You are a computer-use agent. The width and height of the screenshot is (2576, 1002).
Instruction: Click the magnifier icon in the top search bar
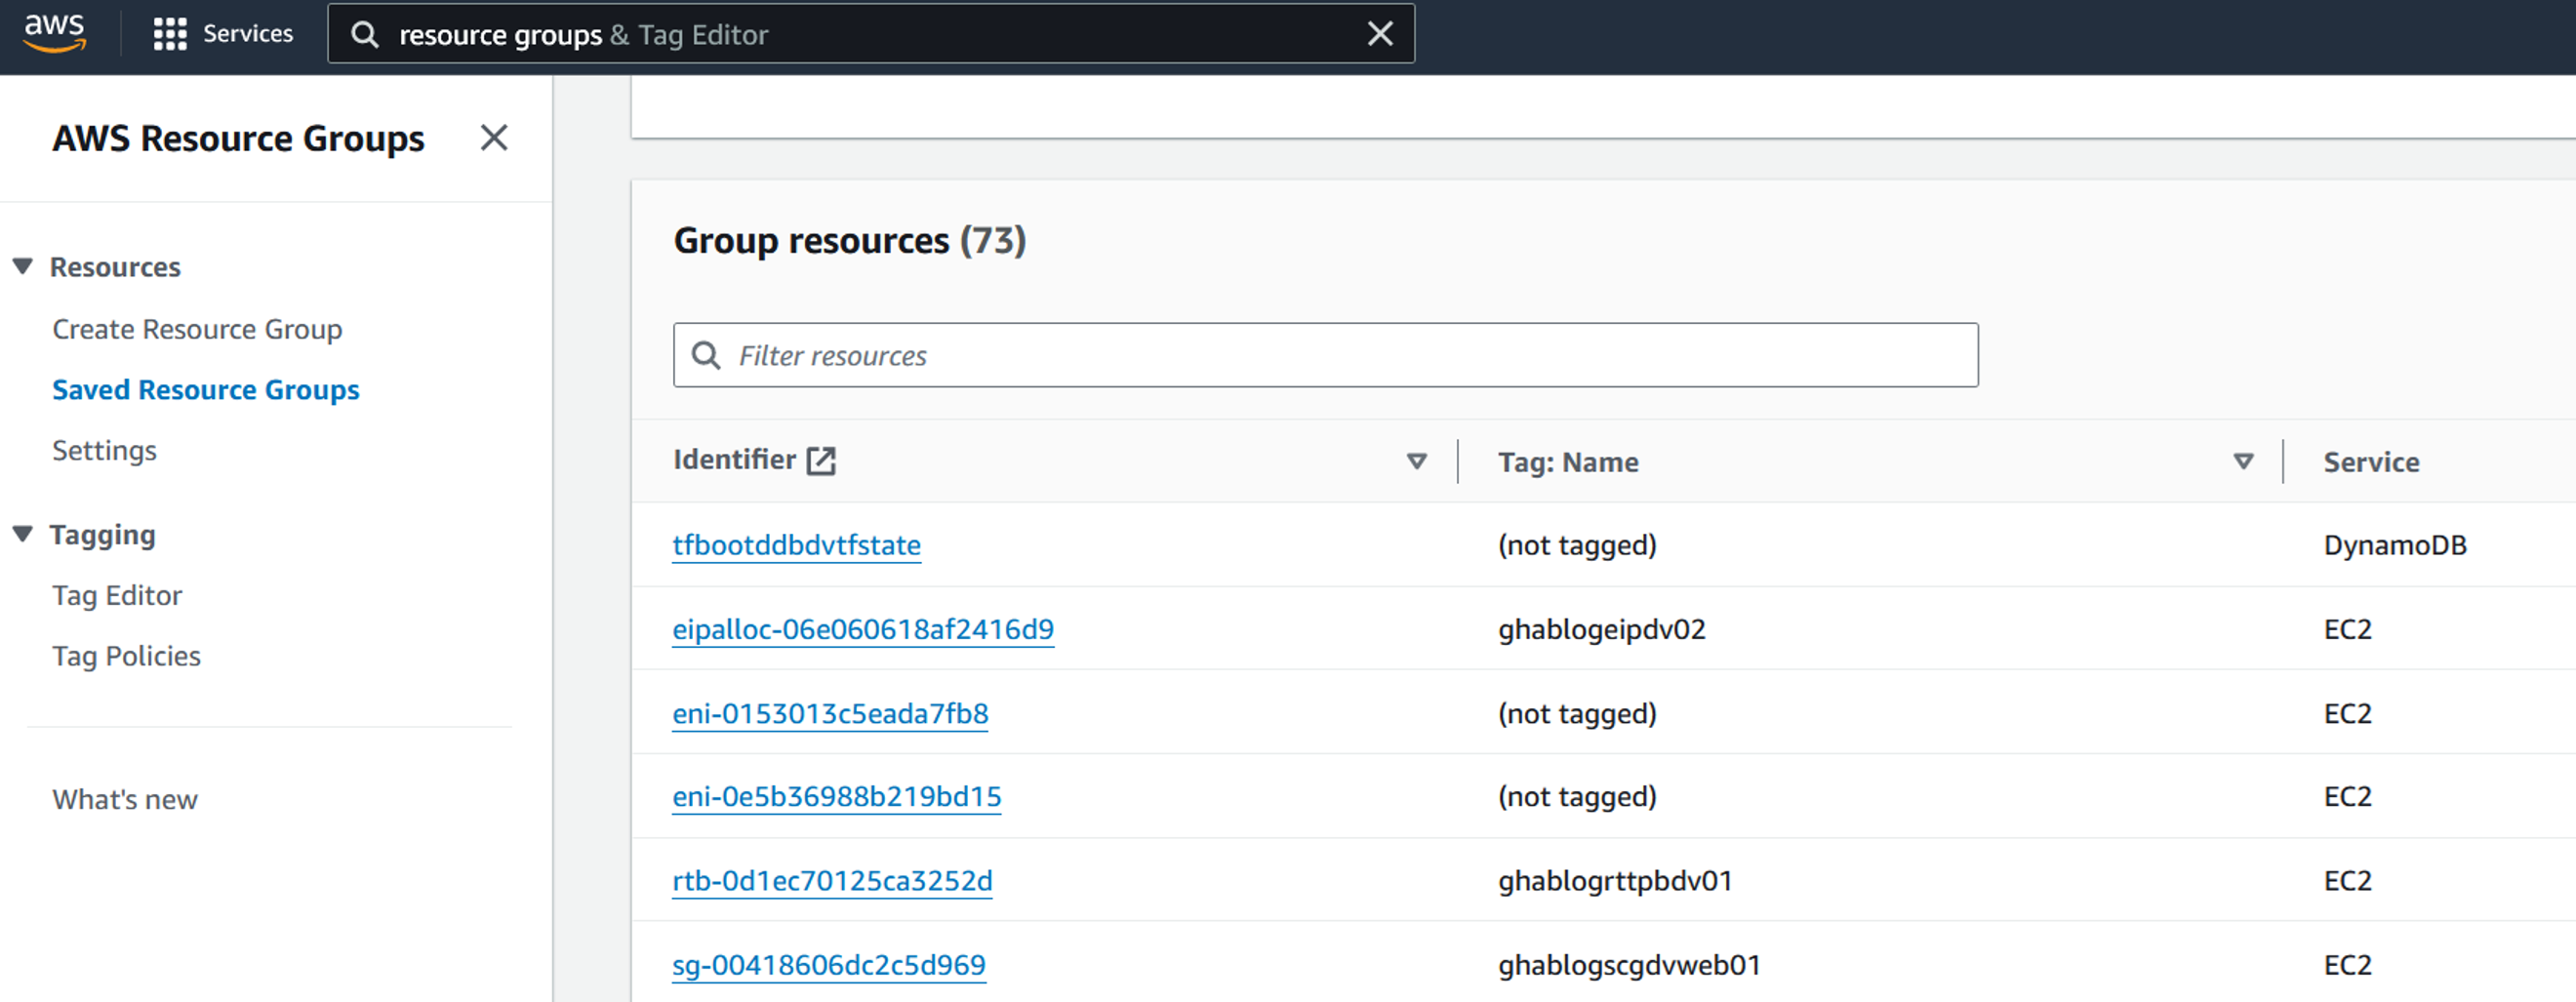click(365, 33)
